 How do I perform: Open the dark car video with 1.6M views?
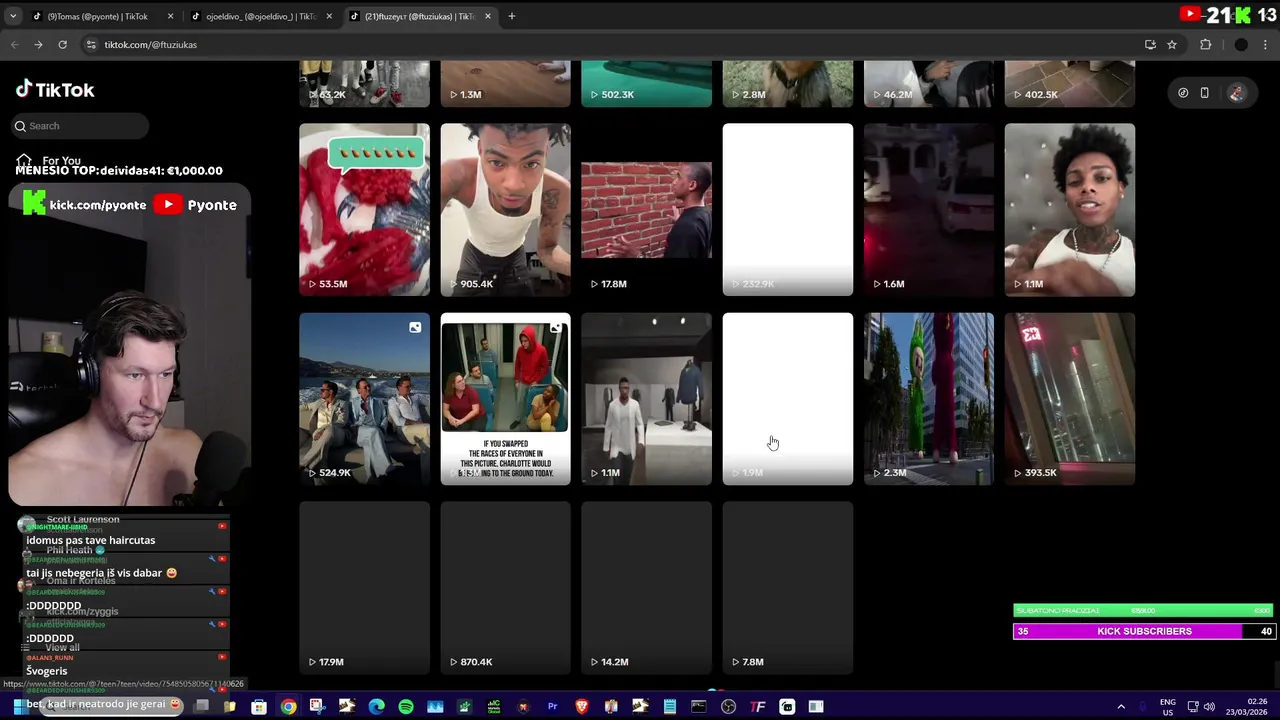(928, 209)
